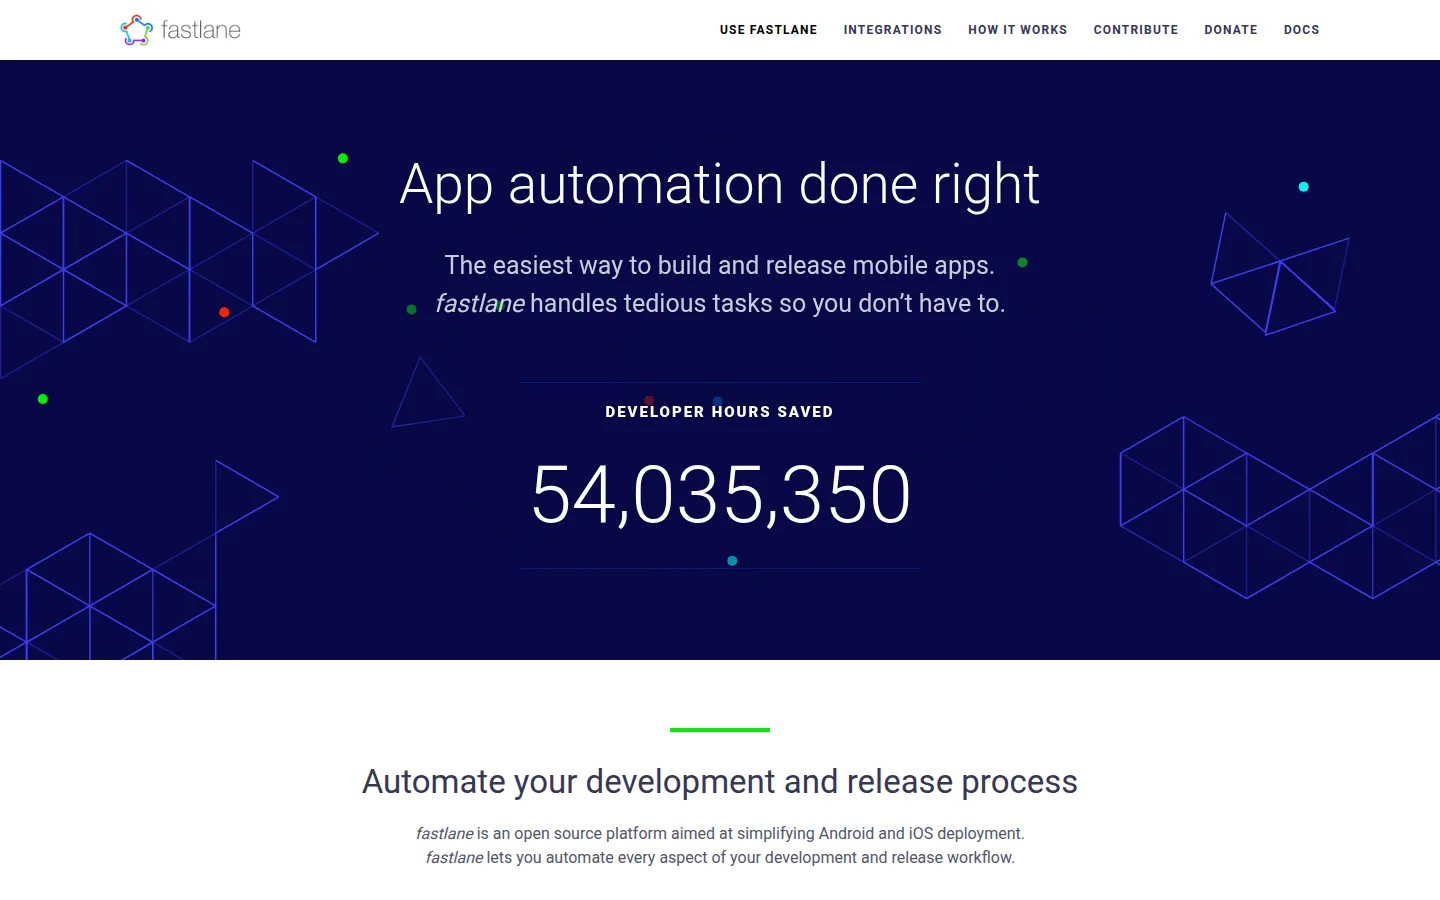This screenshot has height=900, width=1440.
Task: Click the text 'The easiest way to build and release mobile apps.'
Action: (719, 265)
